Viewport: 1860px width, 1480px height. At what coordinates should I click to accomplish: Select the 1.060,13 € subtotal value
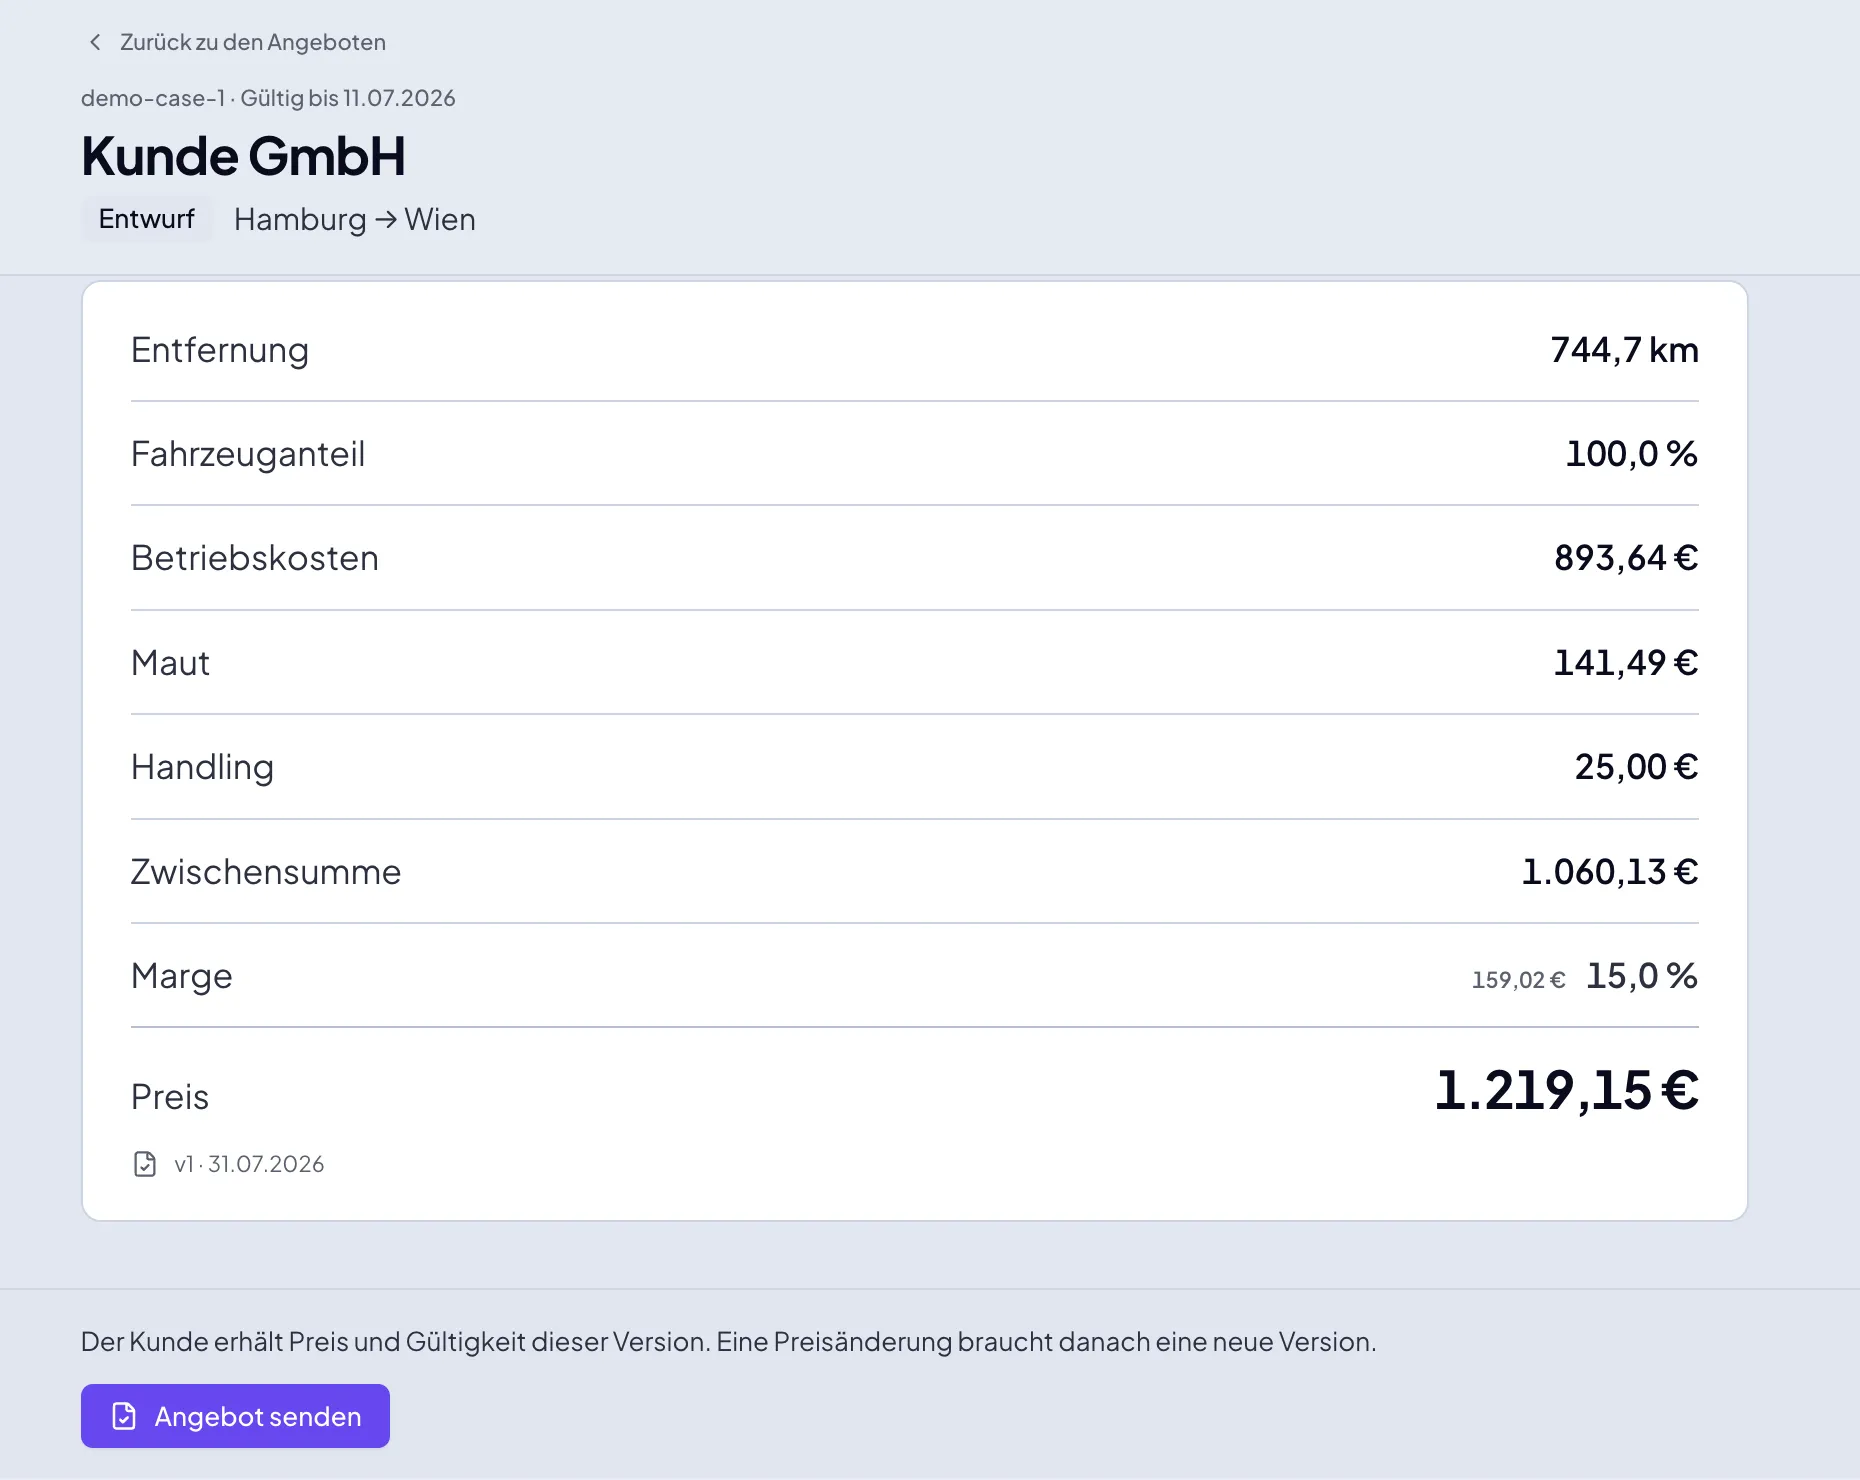[x=1610, y=872]
